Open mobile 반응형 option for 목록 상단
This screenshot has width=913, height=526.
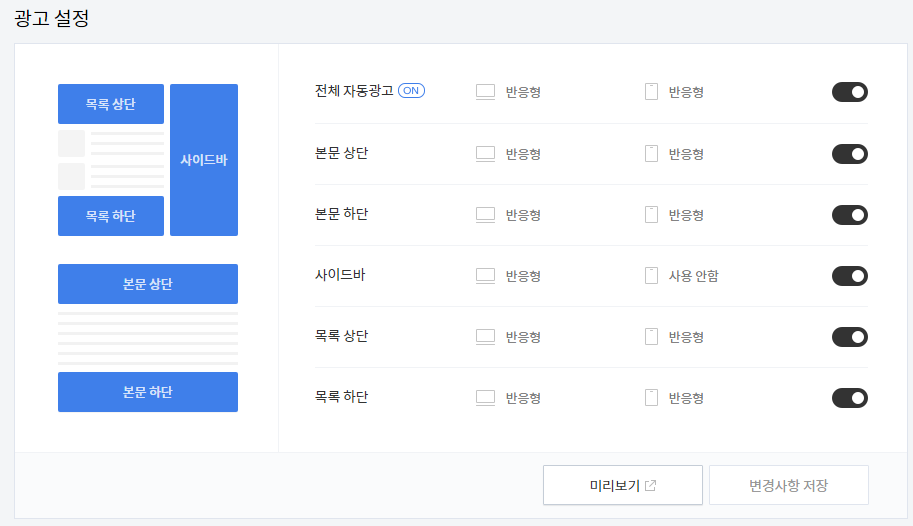point(686,337)
